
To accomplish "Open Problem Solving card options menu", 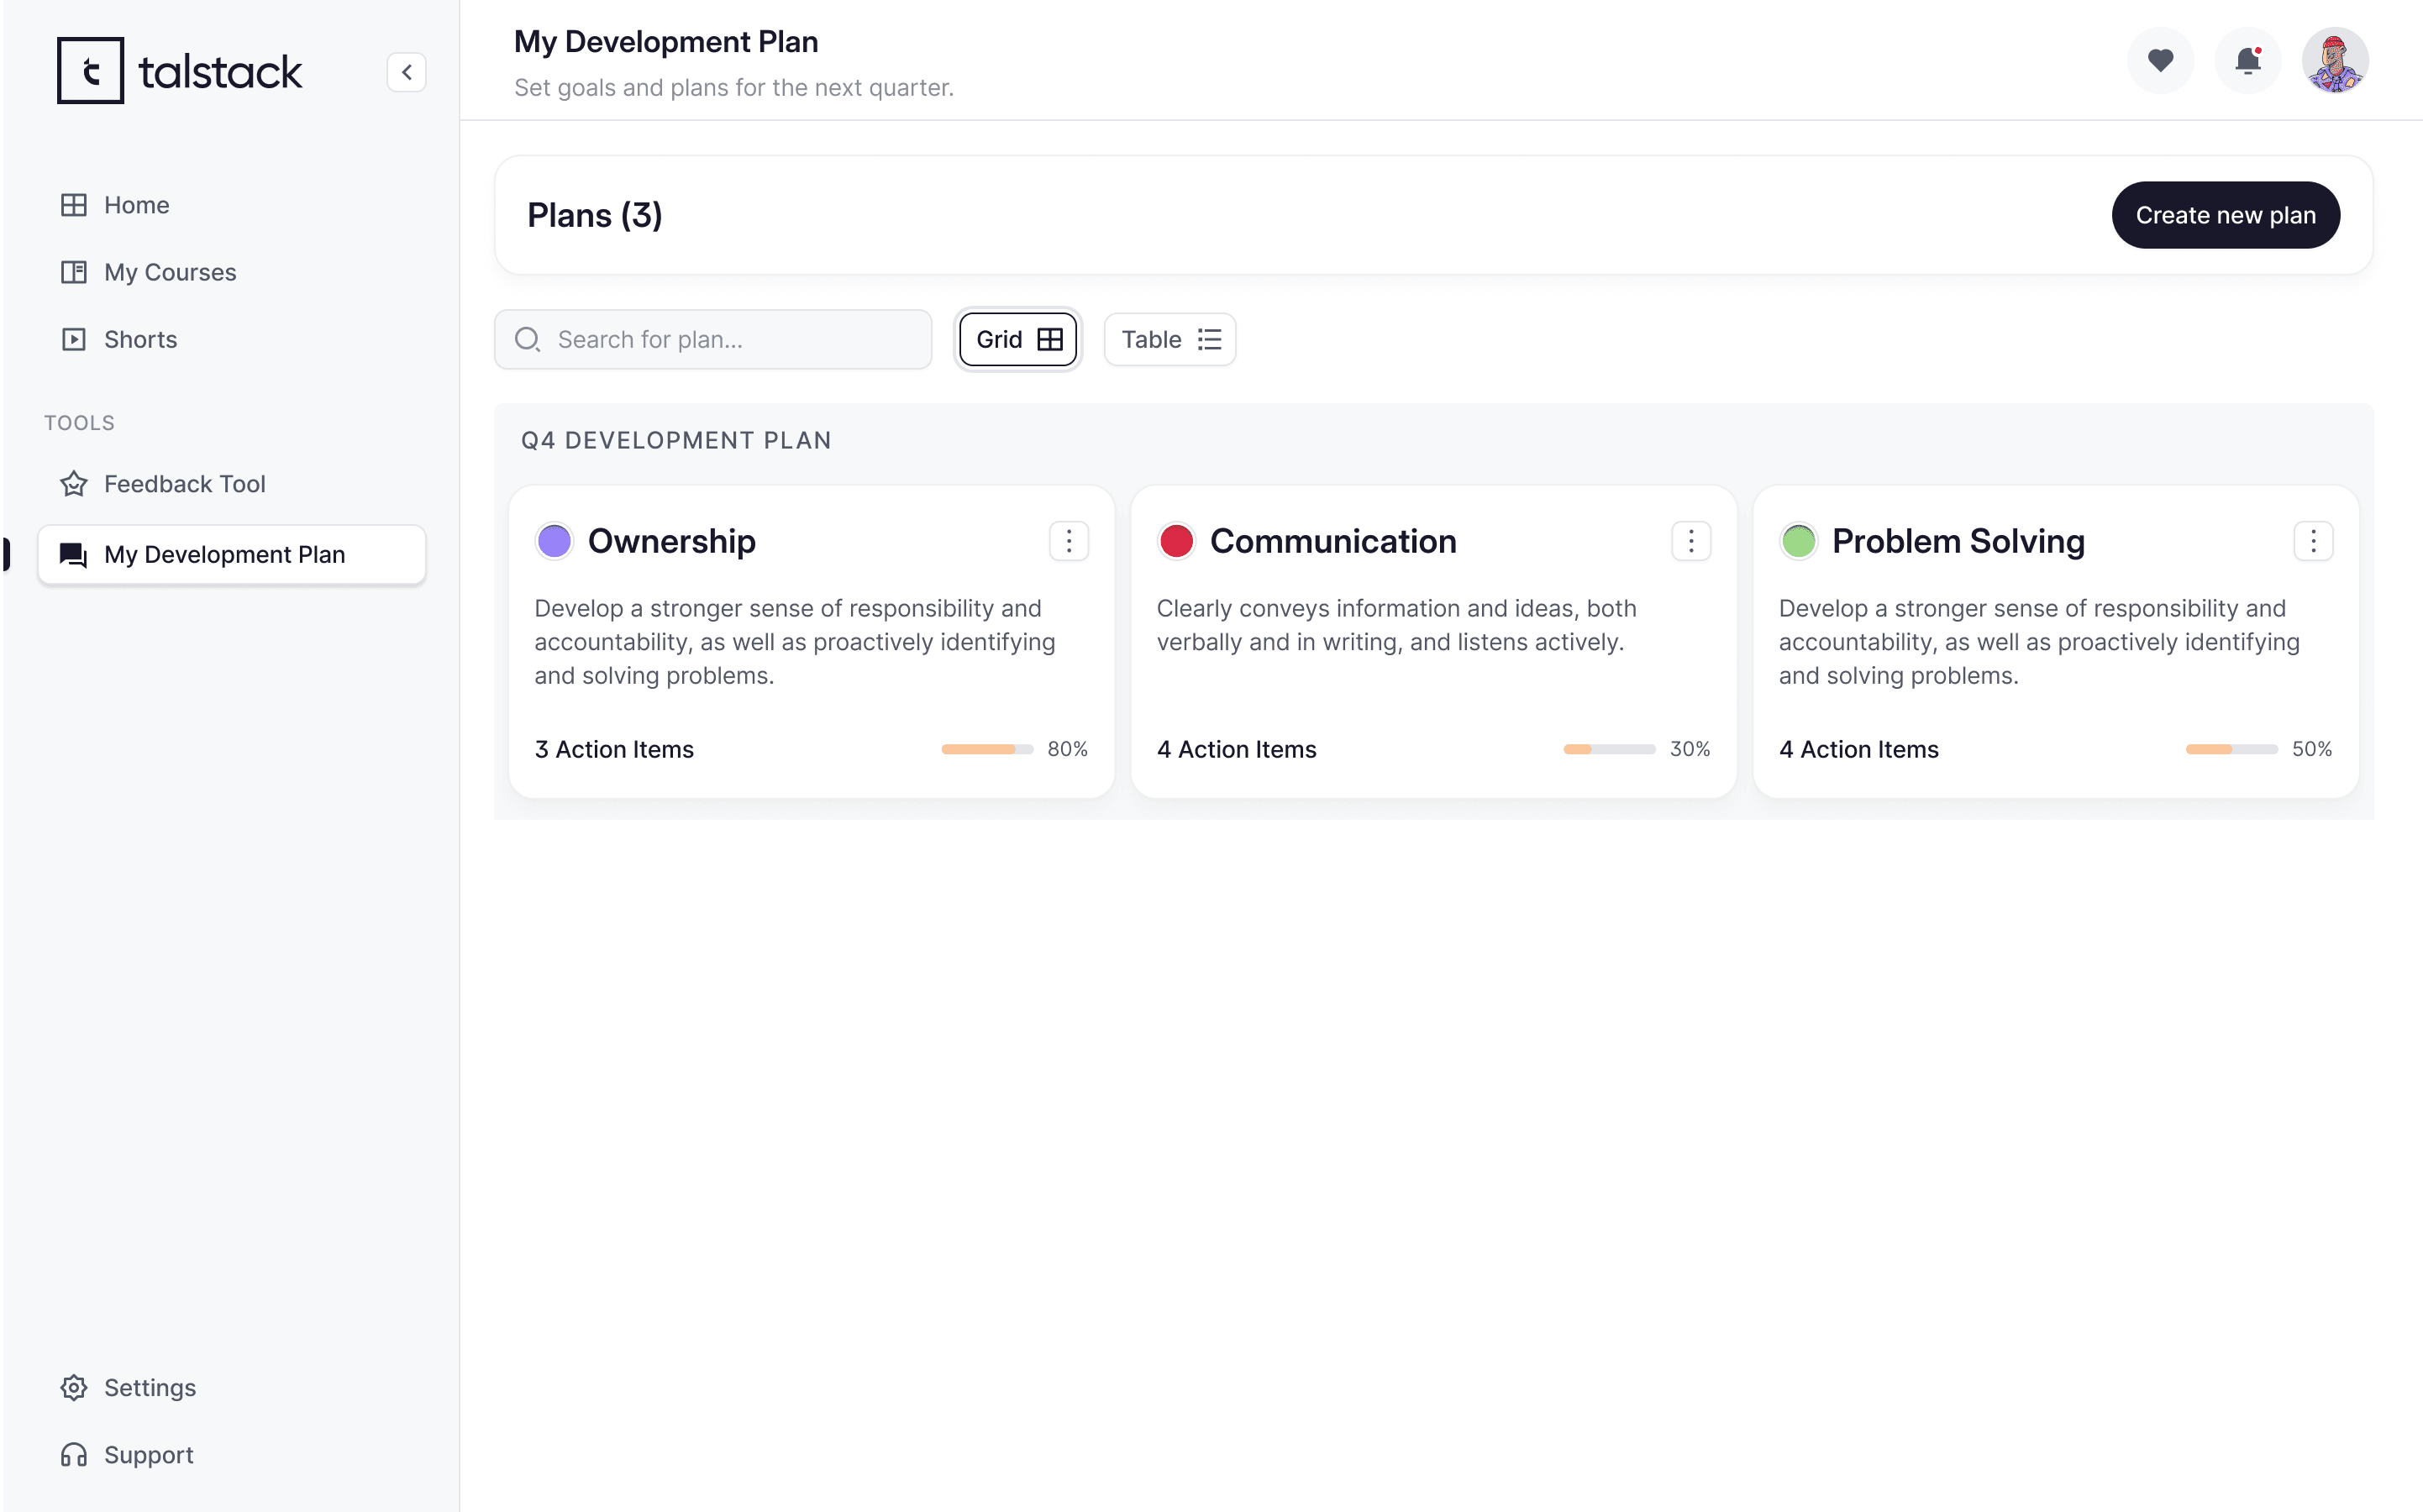I will click(x=2312, y=541).
